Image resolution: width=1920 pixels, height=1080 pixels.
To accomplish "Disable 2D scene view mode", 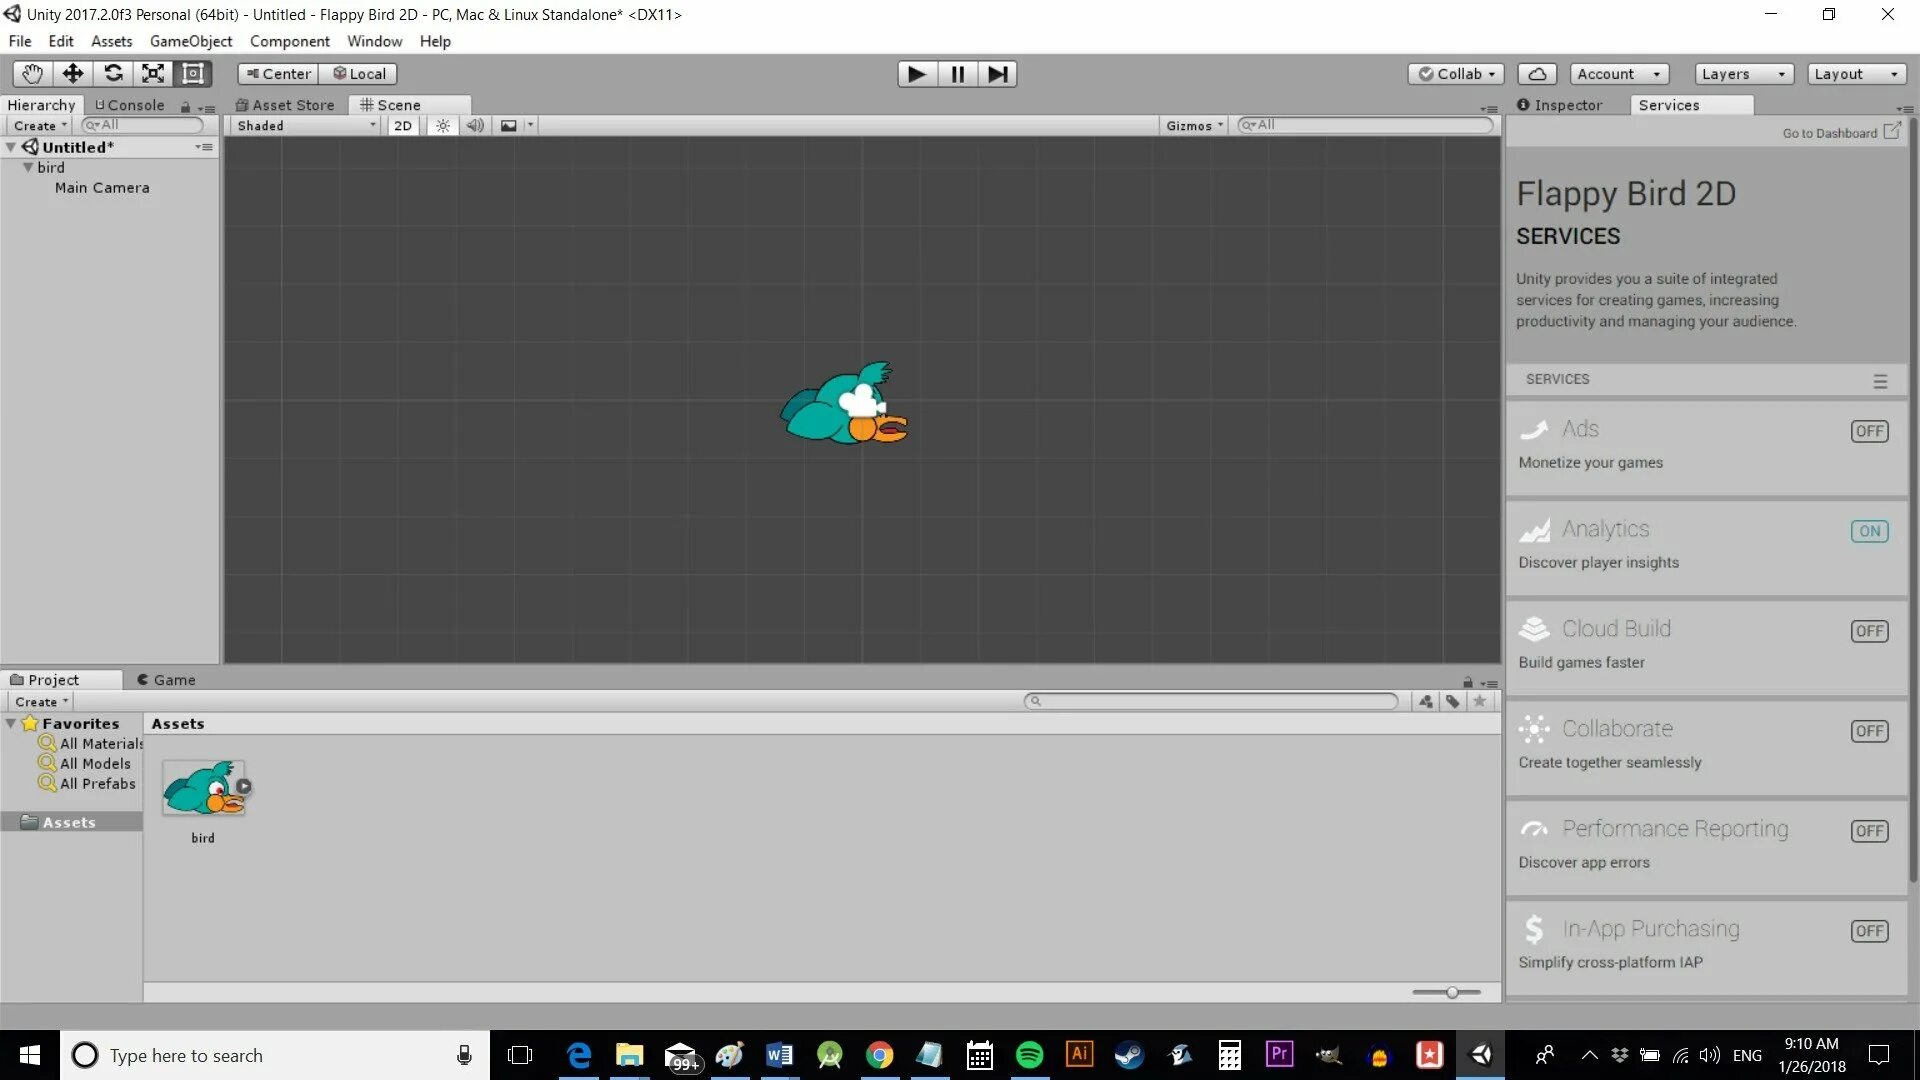I will point(402,126).
